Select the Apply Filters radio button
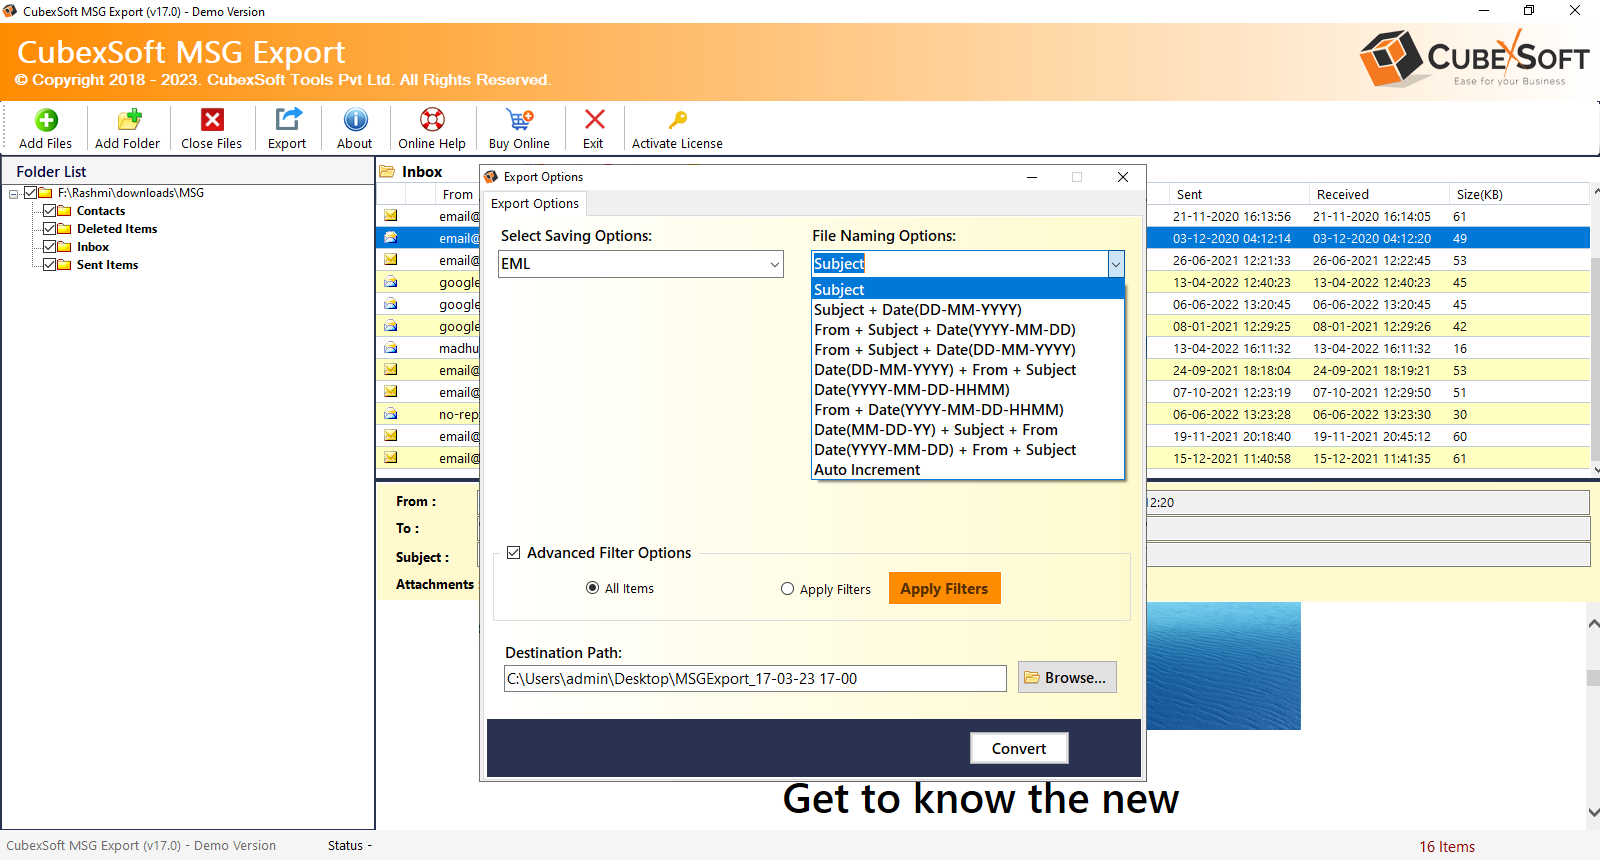The height and width of the screenshot is (860, 1600). coord(787,589)
